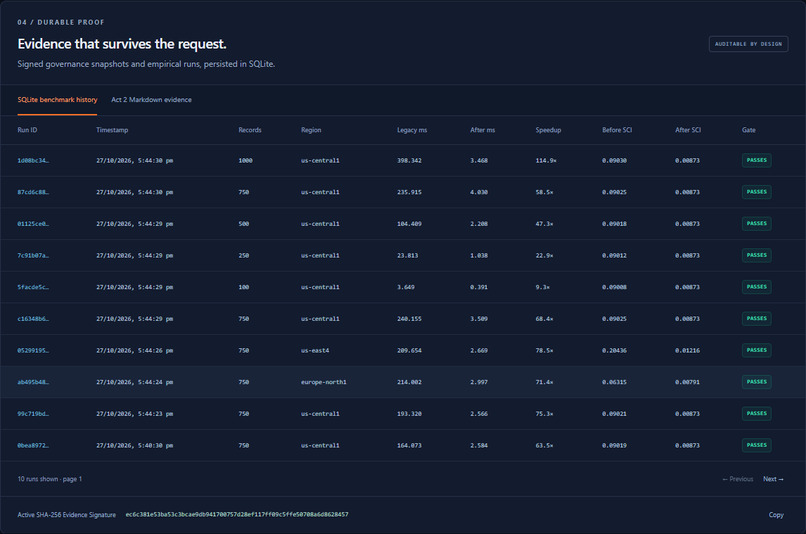Select the 114.9× speedup value

pyautogui.click(x=546, y=160)
